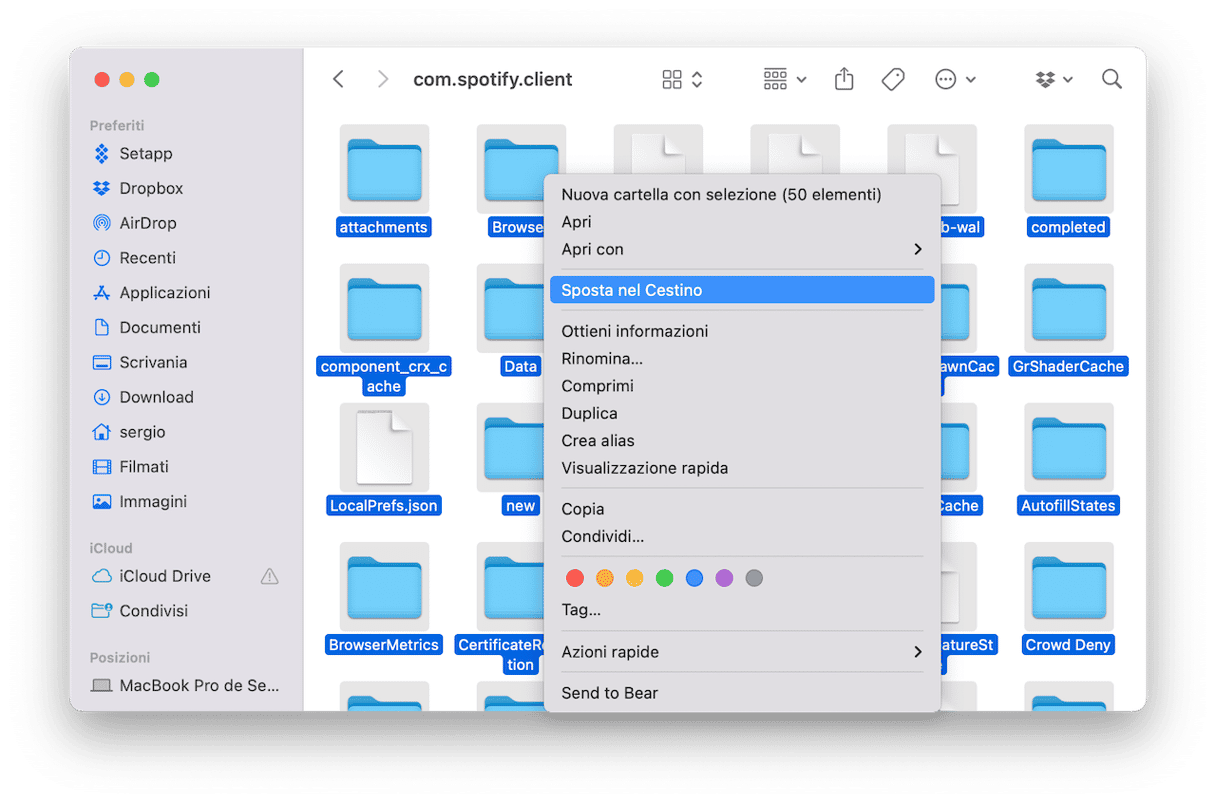Screen dimensions: 1216x803
Task: Choose Copia in the context menu
Action: tap(742, 509)
